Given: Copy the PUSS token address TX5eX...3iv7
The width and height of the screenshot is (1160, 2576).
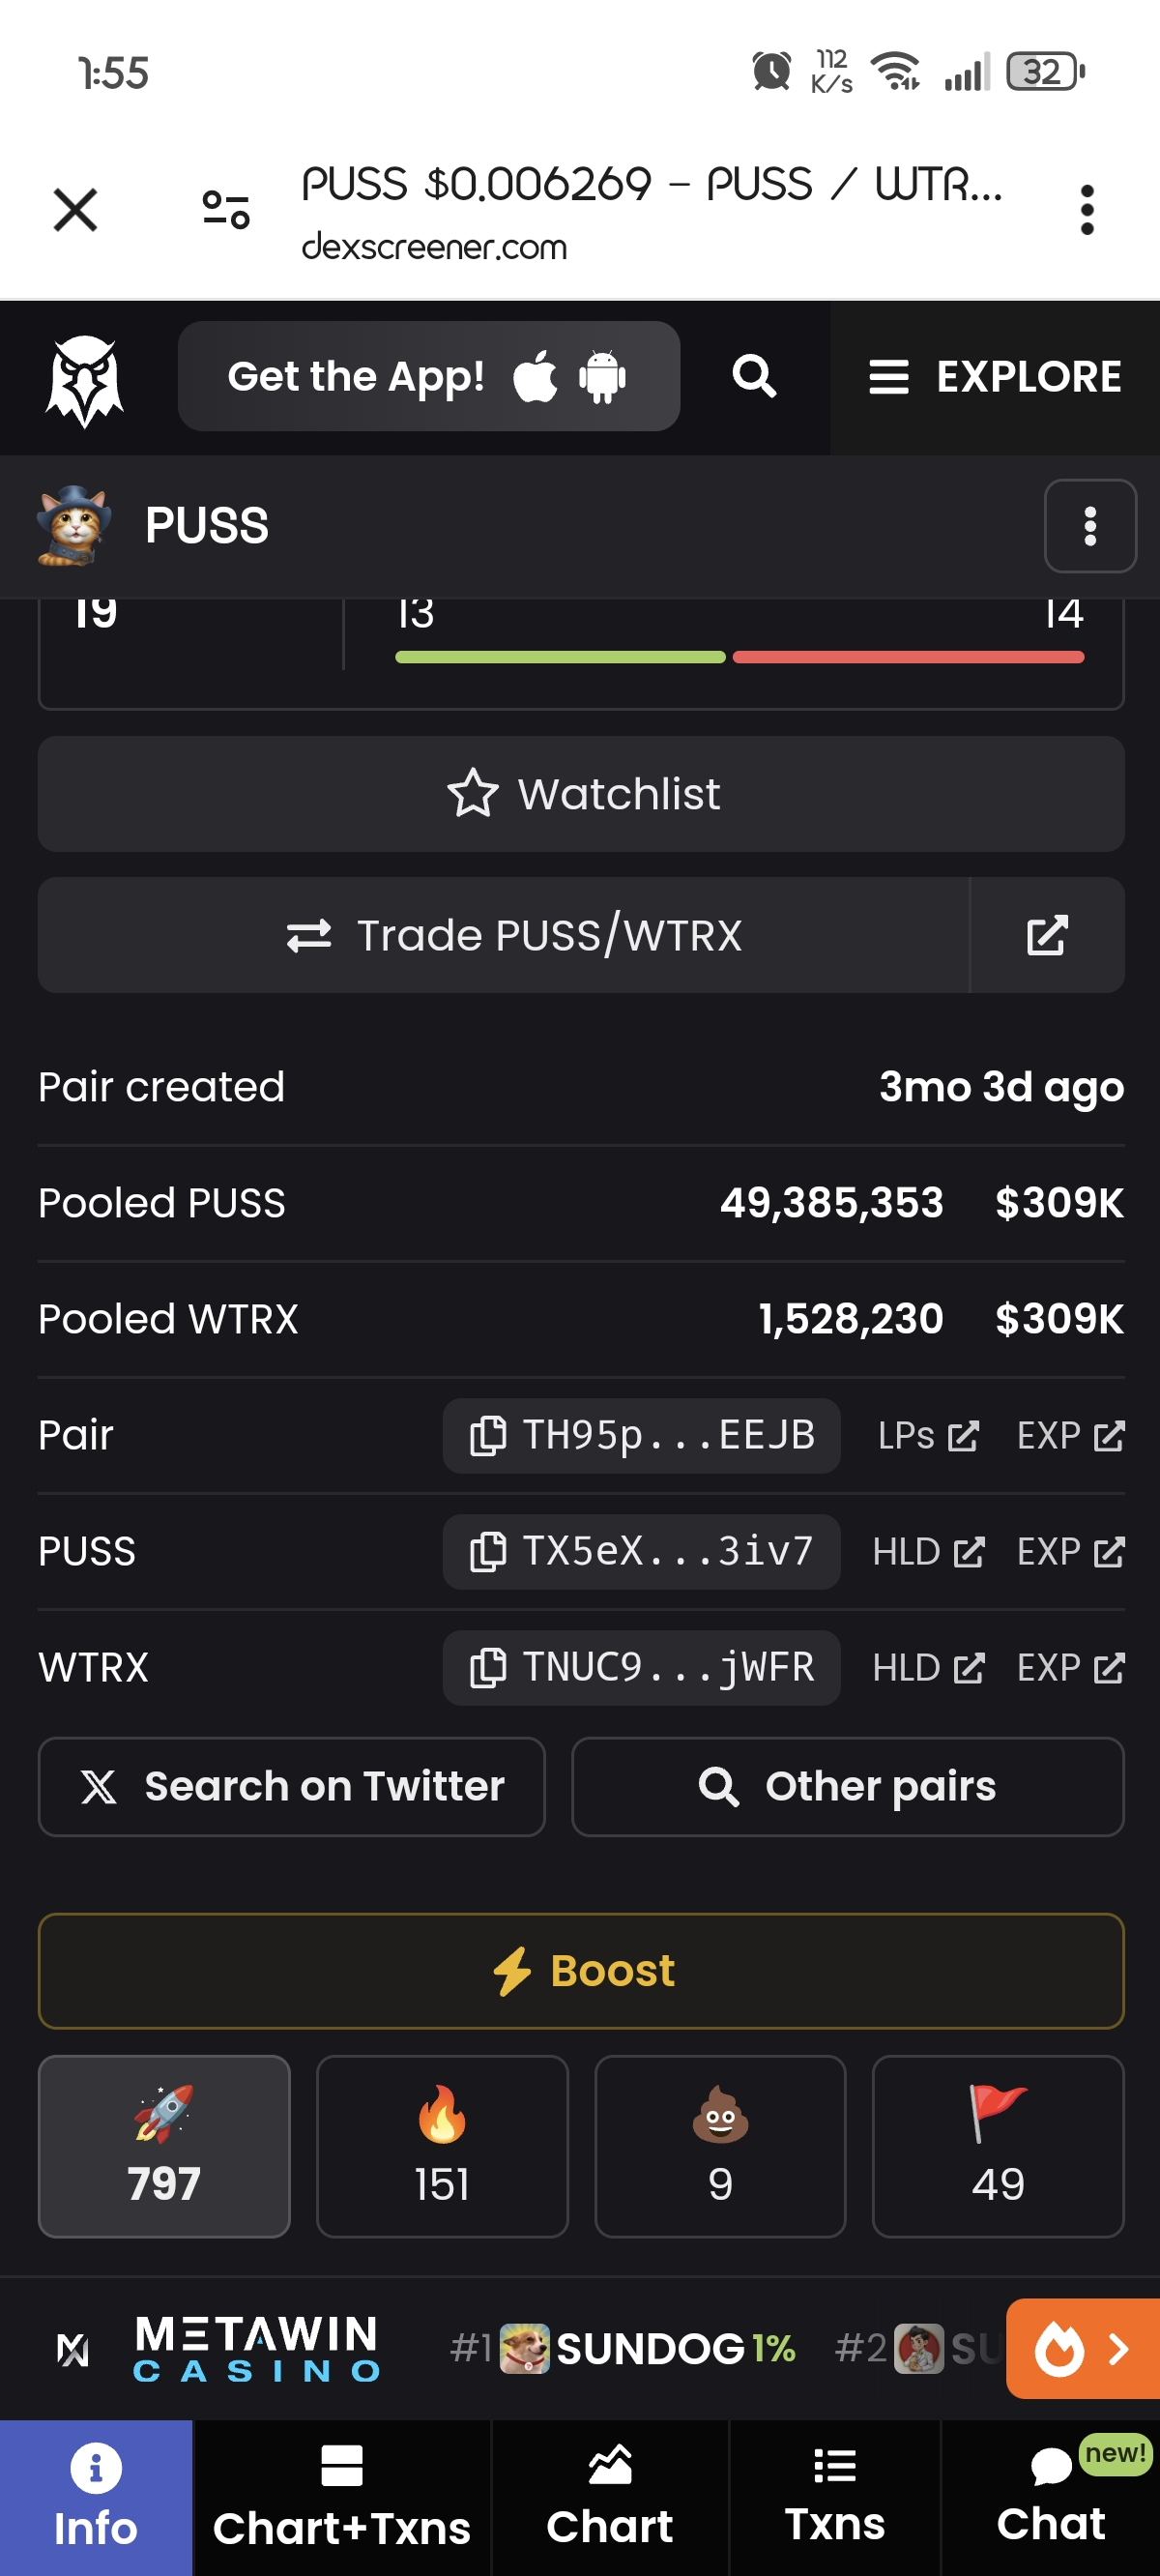Looking at the screenshot, I should point(641,1551).
